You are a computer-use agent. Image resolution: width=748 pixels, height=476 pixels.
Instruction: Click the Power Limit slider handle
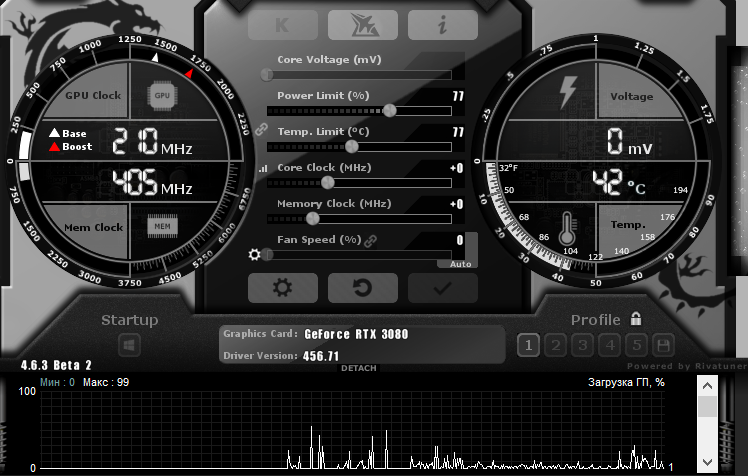[x=390, y=111]
